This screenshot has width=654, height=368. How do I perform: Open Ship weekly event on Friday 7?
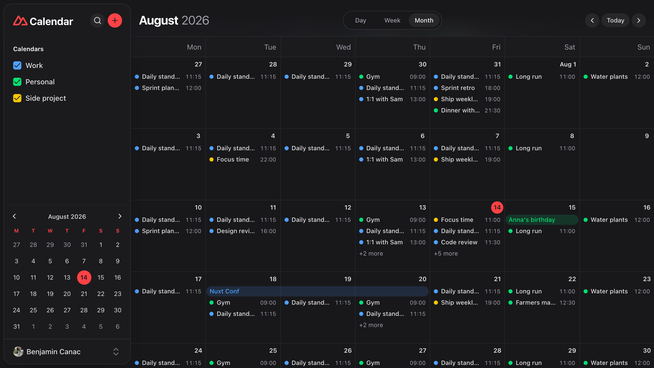(x=467, y=159)
